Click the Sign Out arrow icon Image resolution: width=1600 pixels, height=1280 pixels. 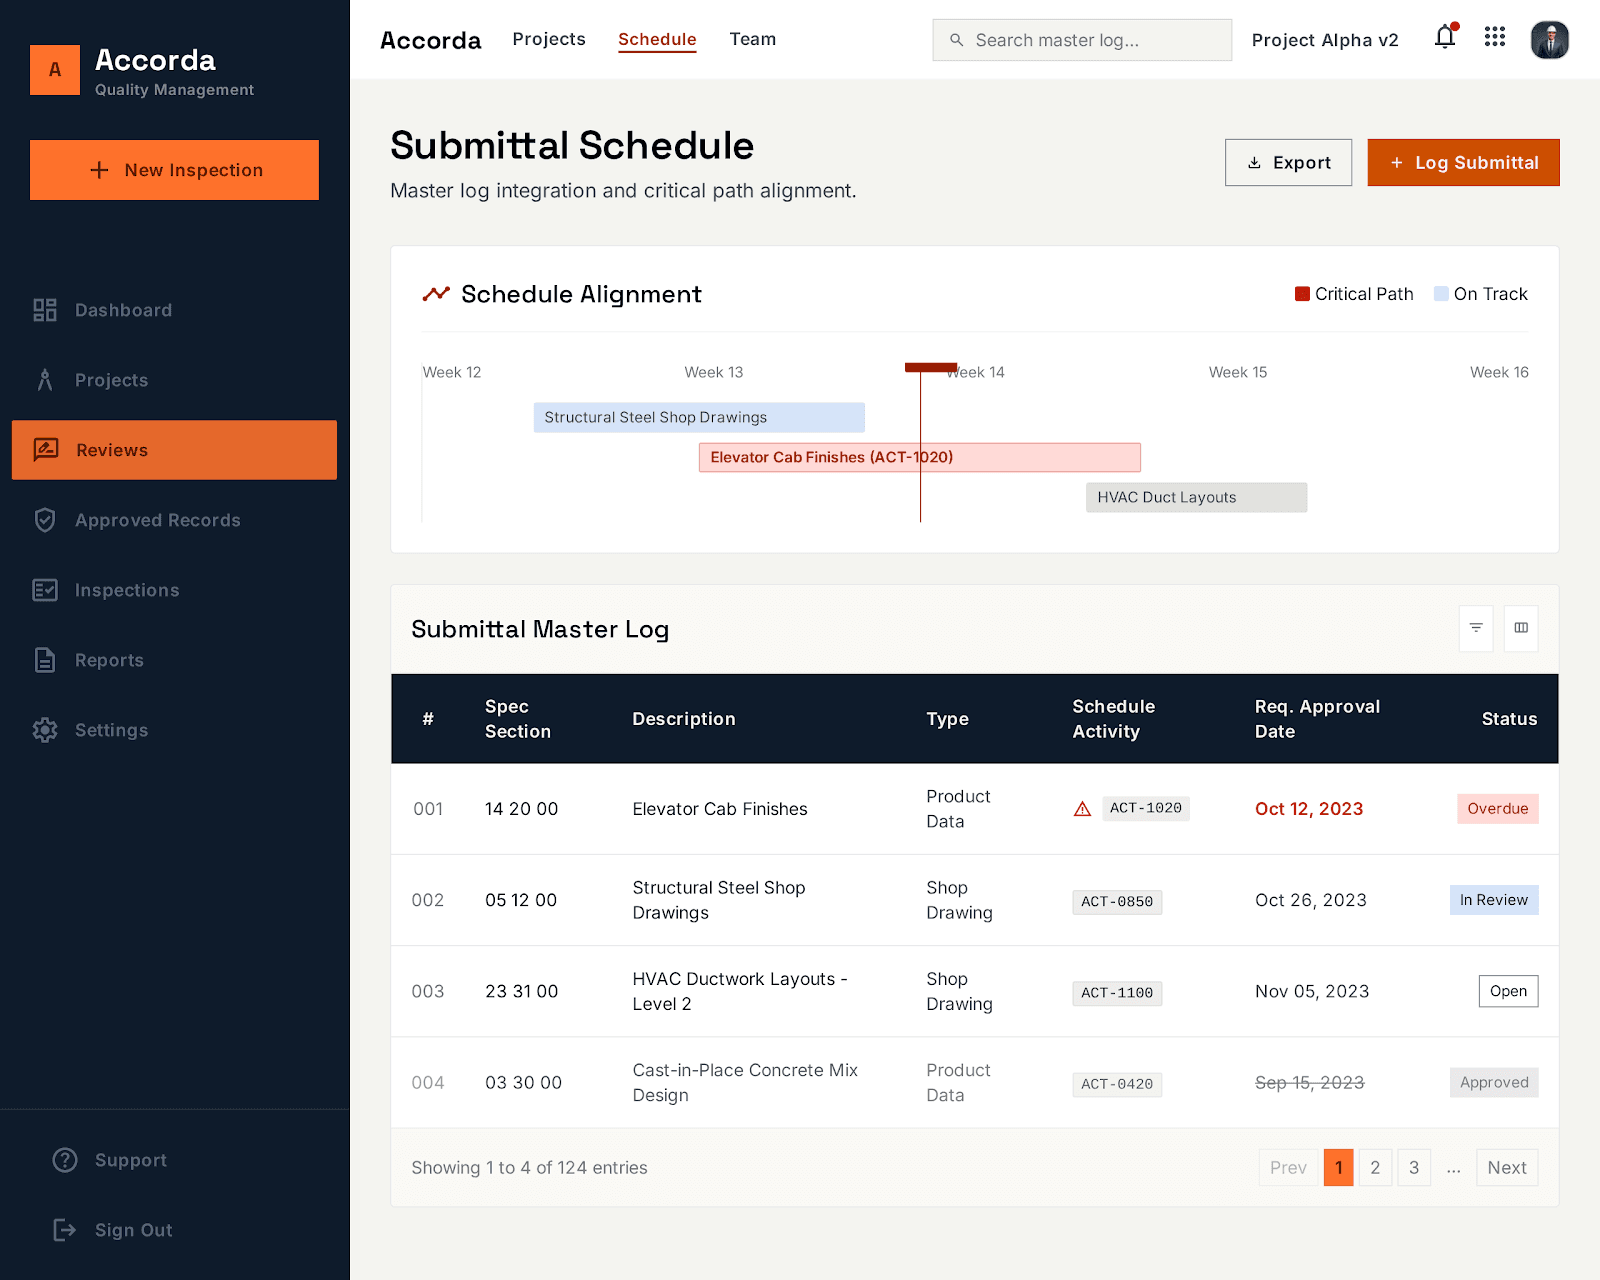tap(65, 1230)
